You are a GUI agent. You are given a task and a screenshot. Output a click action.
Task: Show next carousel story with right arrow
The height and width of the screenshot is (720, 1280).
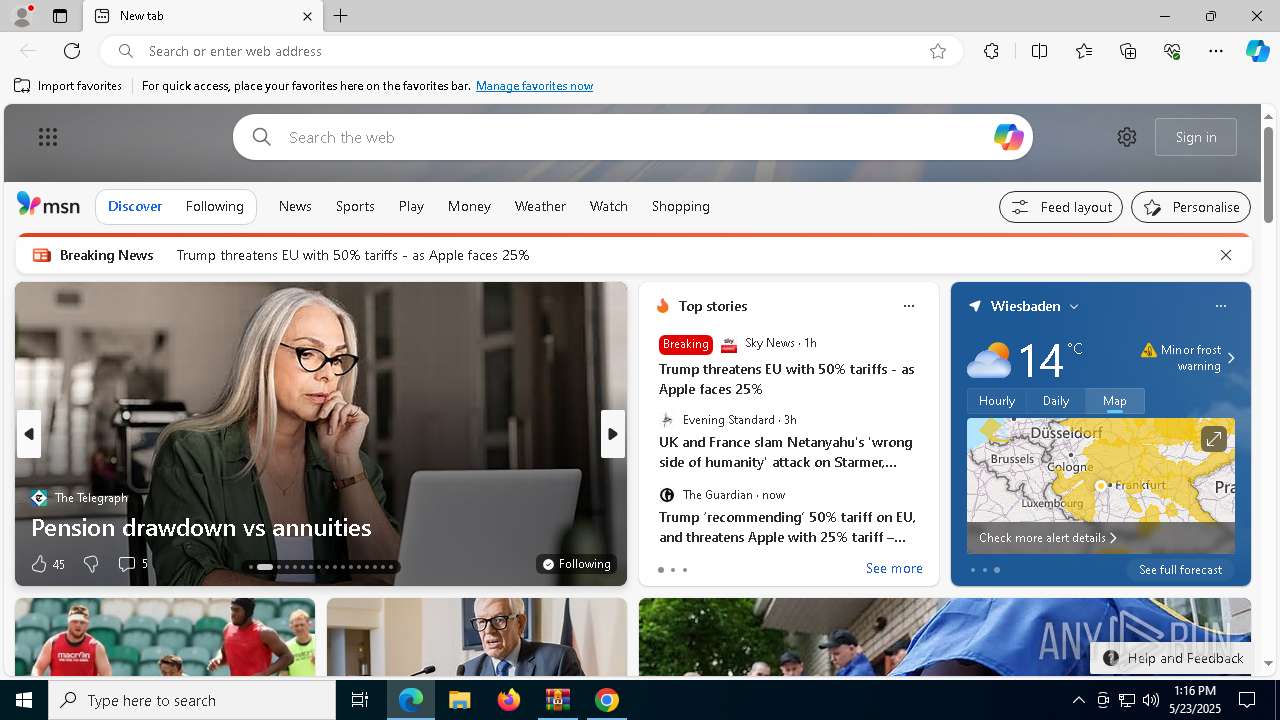pos(613,434)
